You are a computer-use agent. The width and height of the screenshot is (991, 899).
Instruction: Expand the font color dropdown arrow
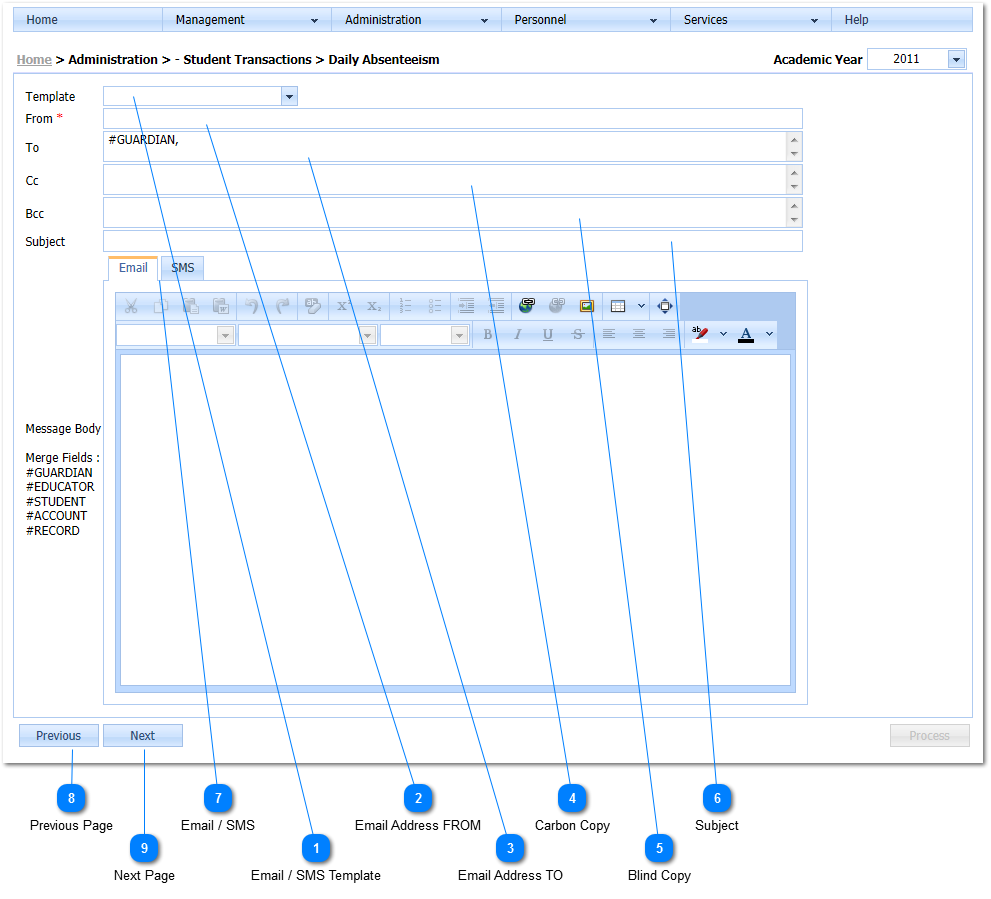pos(769,334)
